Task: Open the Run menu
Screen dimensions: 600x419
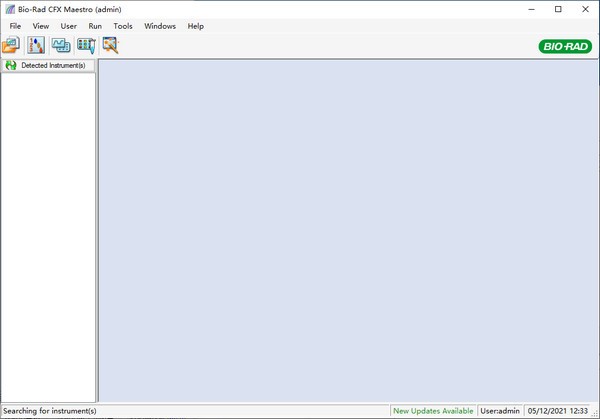Action: point(95,26)
